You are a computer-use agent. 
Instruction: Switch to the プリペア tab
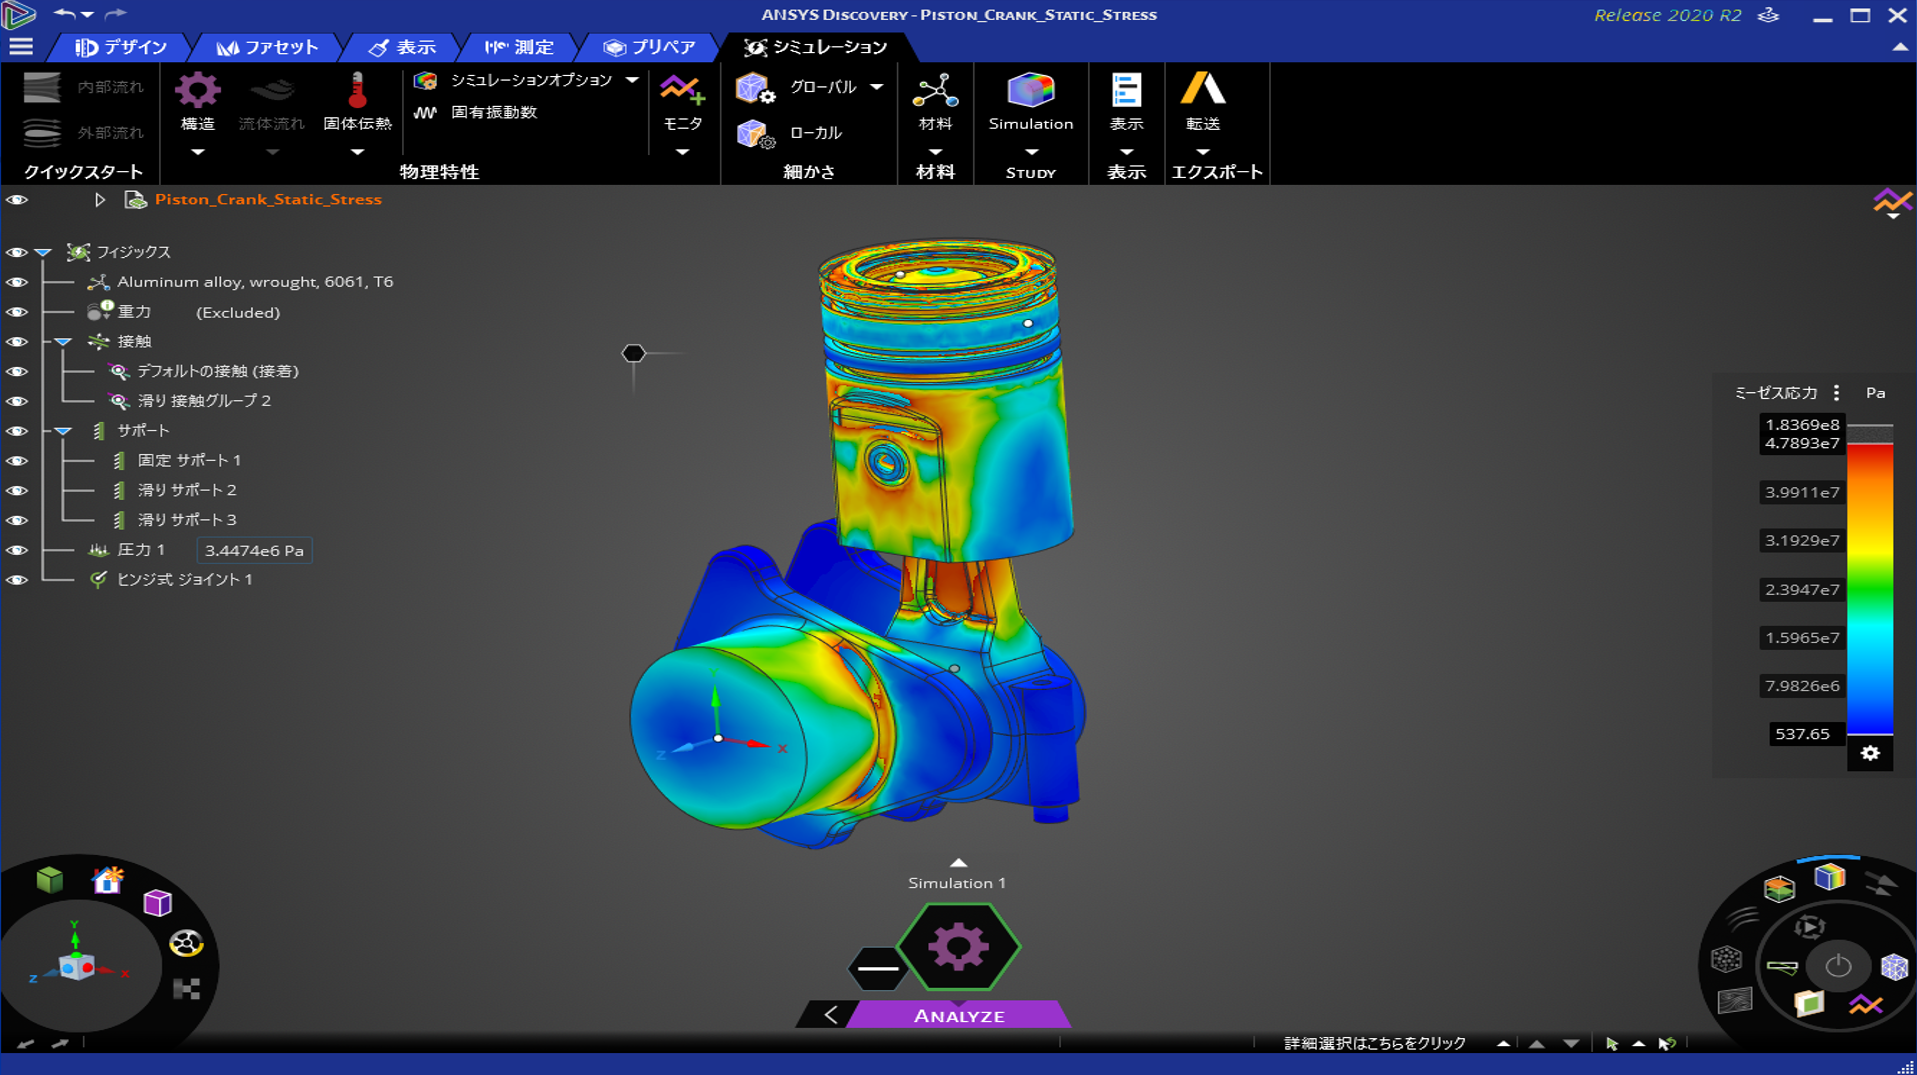tap(650, 47)
